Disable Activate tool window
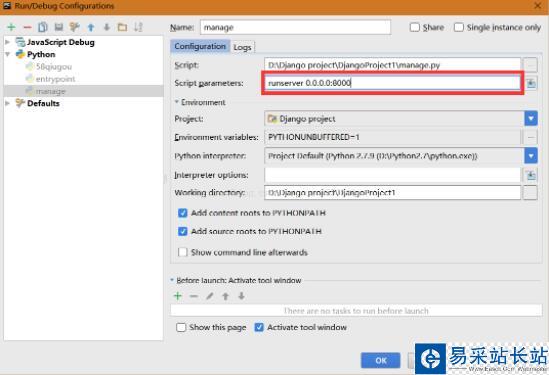This screenshot has height=375, width=549. pyautogui.click(x=259, y=327)
